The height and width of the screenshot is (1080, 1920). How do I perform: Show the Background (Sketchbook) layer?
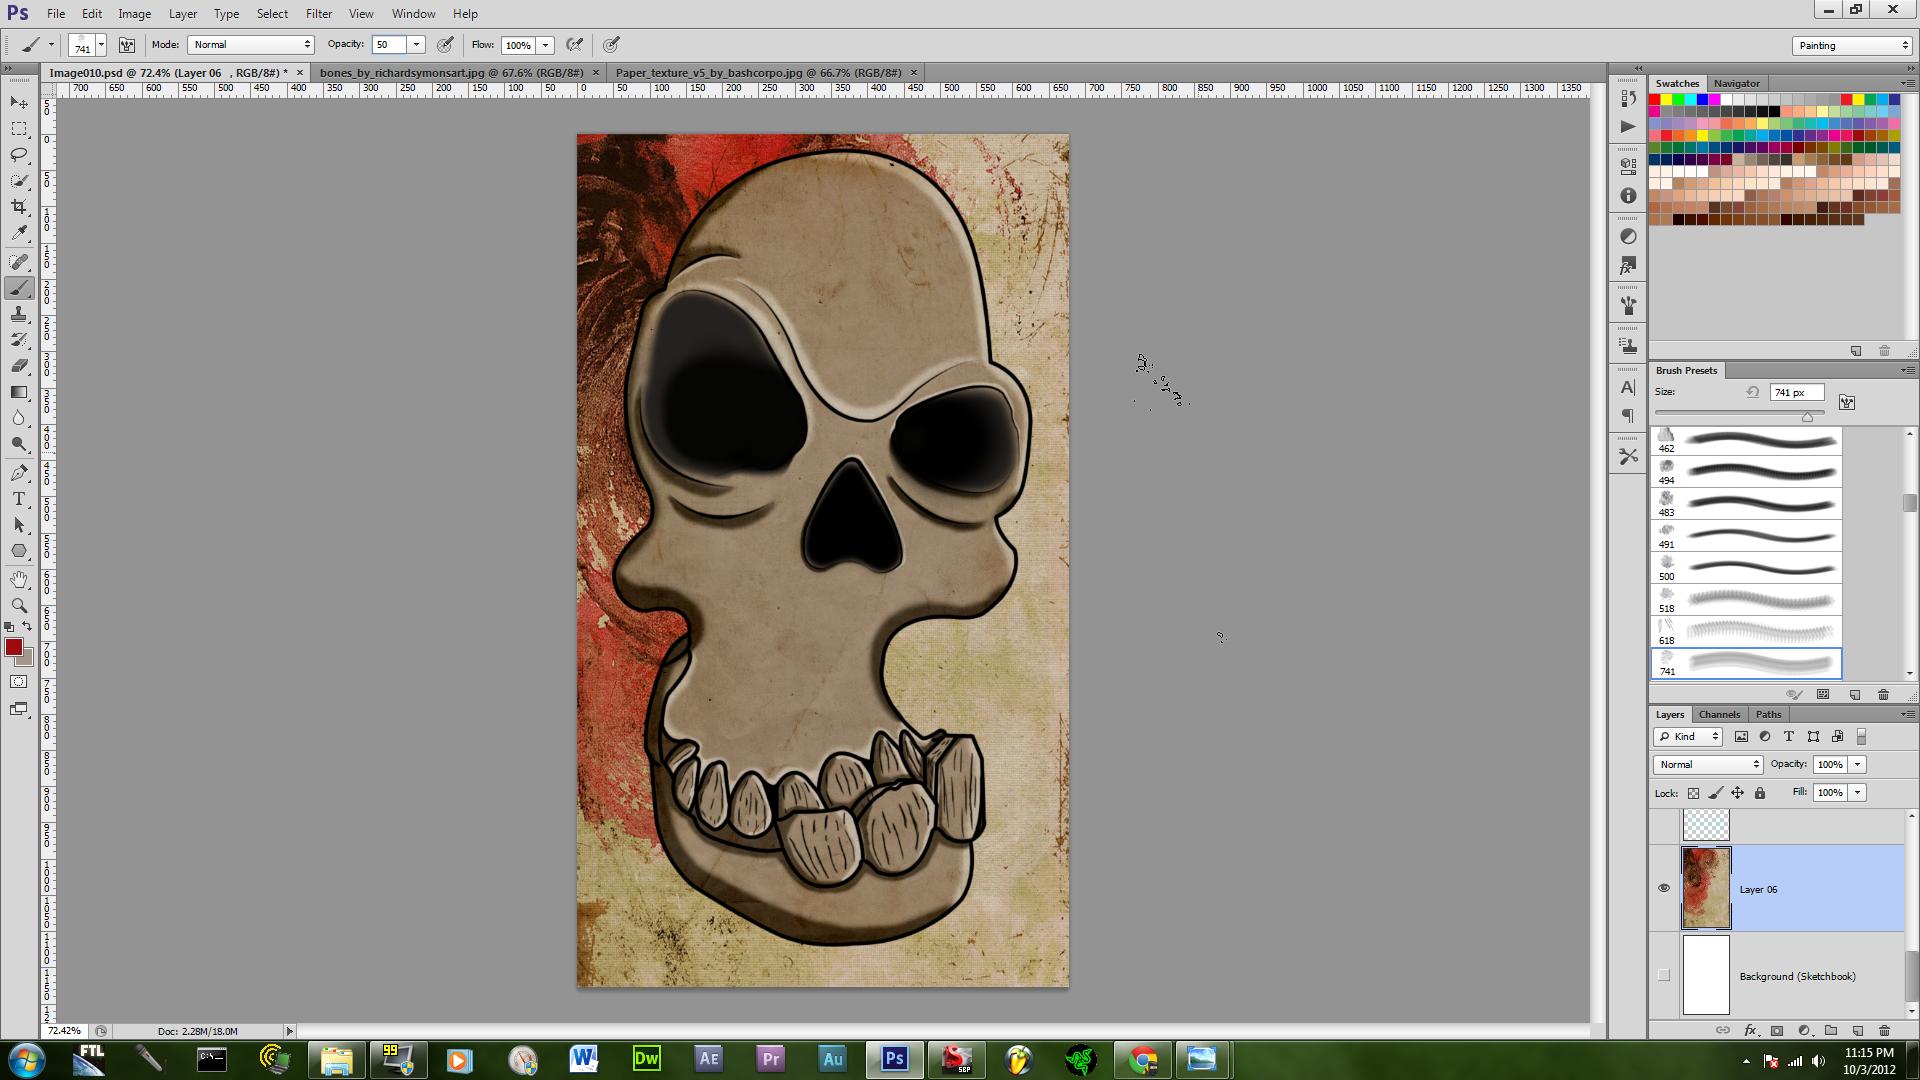tap(1664, 976)
